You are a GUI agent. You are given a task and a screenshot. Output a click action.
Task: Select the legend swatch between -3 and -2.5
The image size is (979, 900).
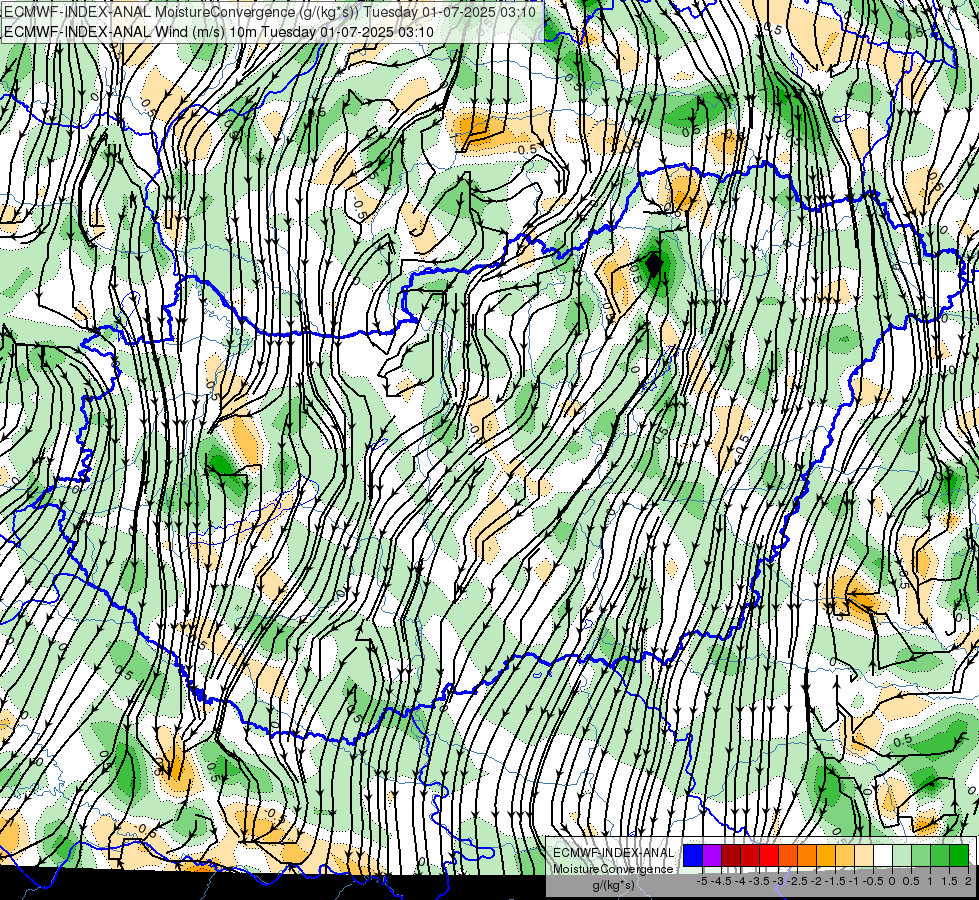pyautogui.click(x=788, y=855)
